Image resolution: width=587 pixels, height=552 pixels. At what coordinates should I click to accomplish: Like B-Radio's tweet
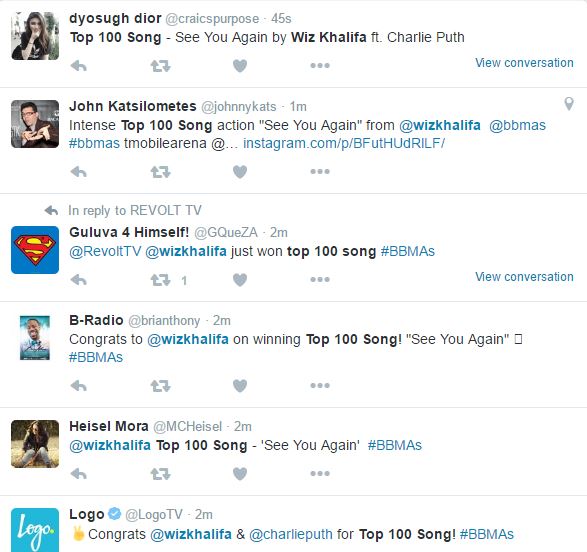pos(240,385)
